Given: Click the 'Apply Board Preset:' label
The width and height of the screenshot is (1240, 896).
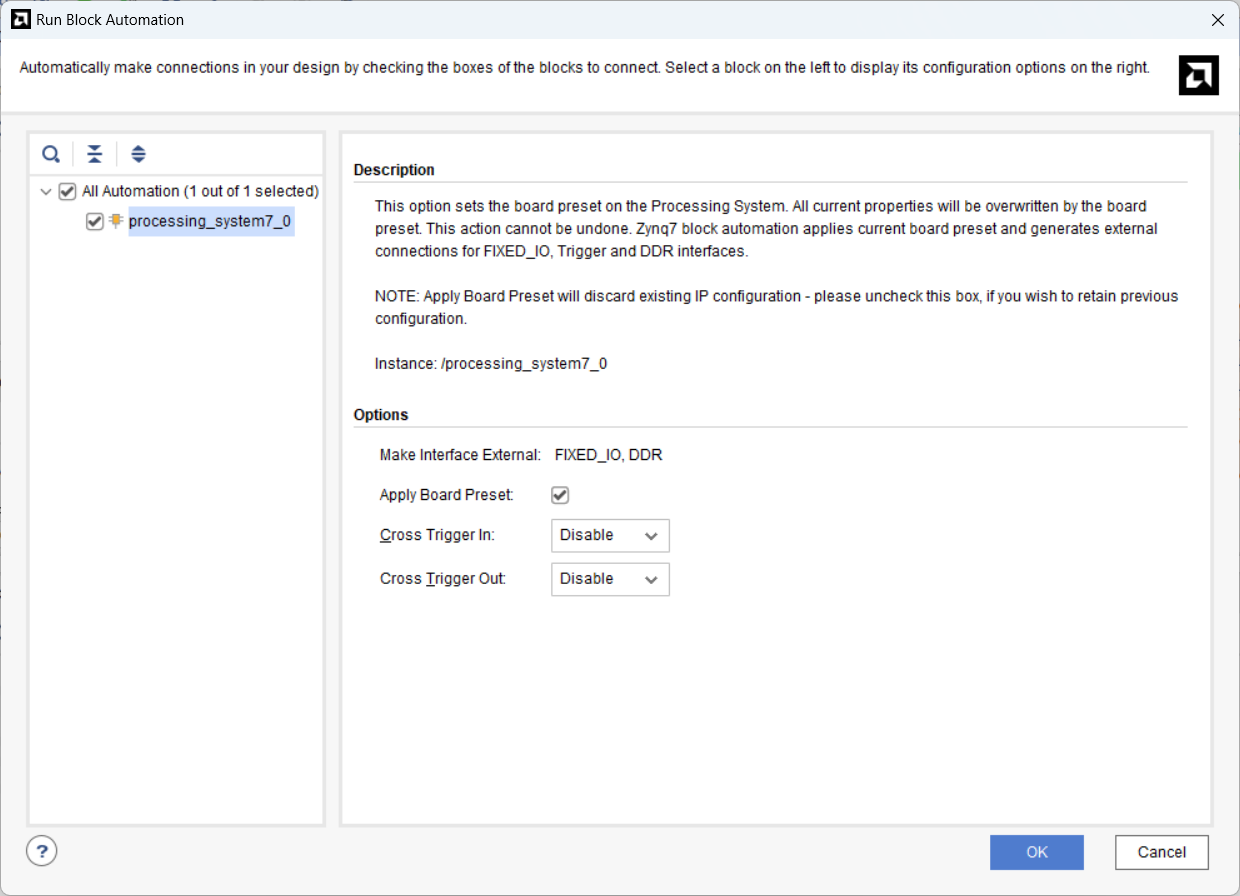Looking at the screenshot, I should (446, 495).
